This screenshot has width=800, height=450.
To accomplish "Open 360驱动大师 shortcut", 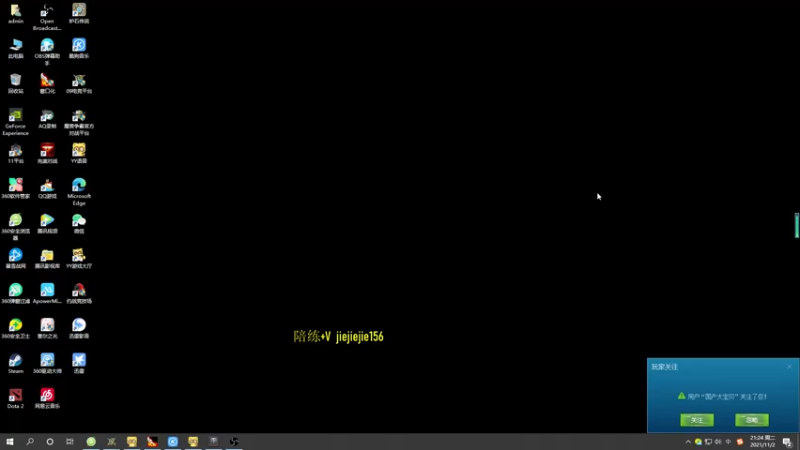I will pos(47,364).
